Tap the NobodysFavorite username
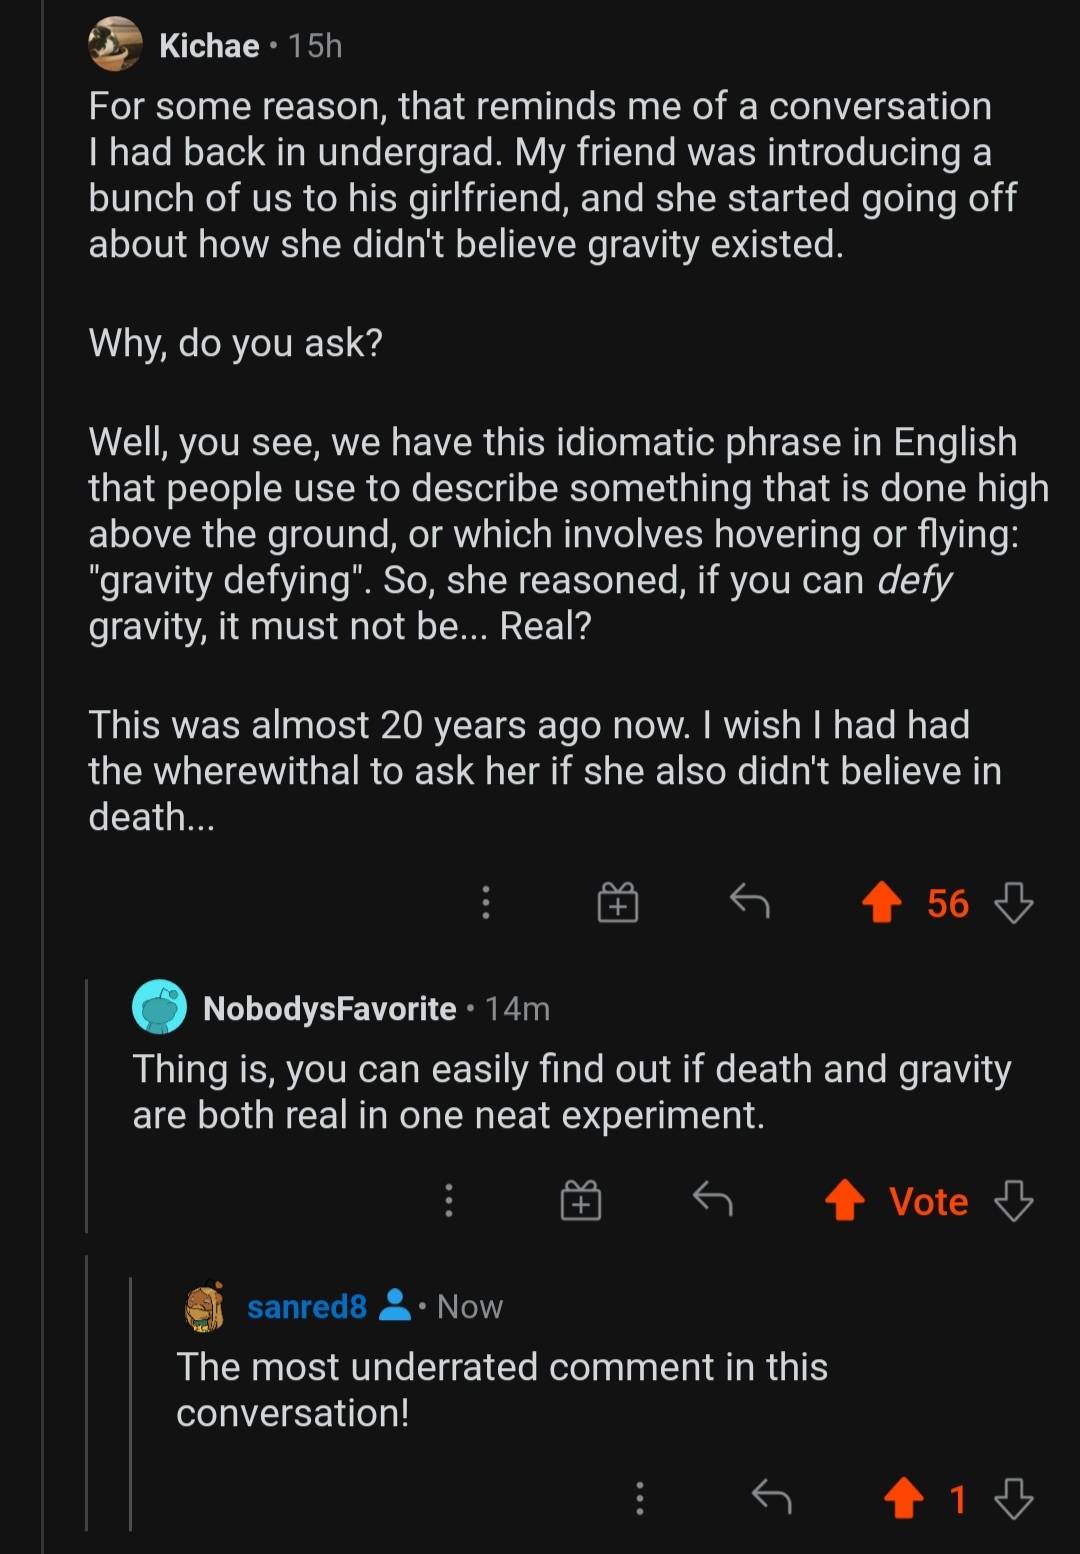This screenshot has width=1080, height=1554. pyautogui.click(x=329, y=1008)
